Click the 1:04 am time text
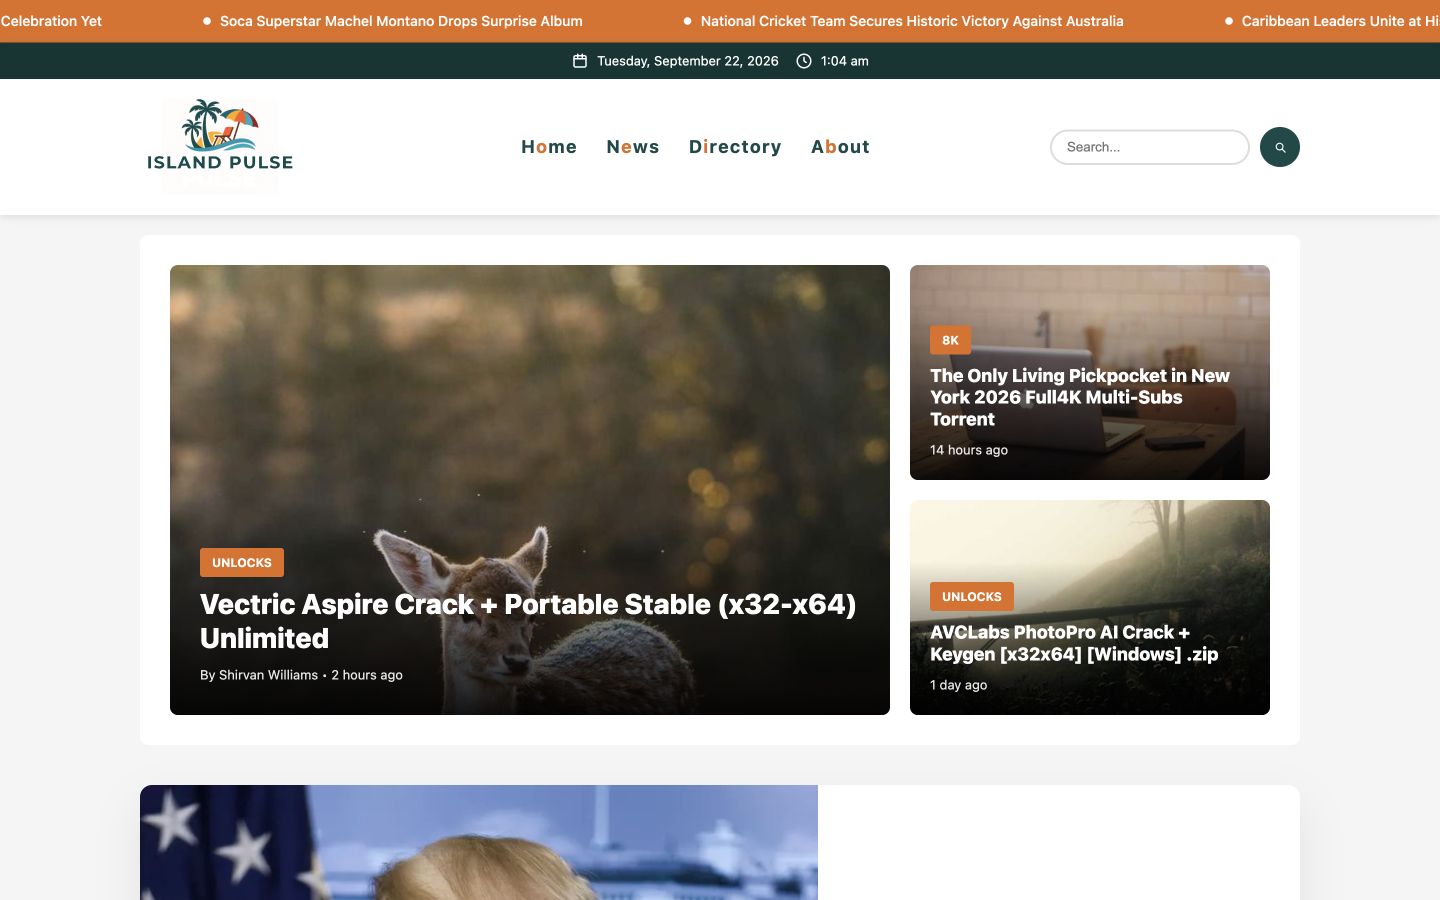 click(x=845, y=61)
